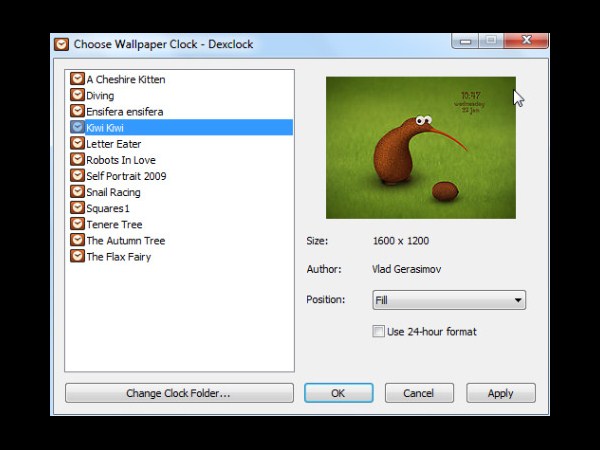600x450 pixels.
Task: Click the icon beside Robots In Love
Action: (x=77, y=160)
